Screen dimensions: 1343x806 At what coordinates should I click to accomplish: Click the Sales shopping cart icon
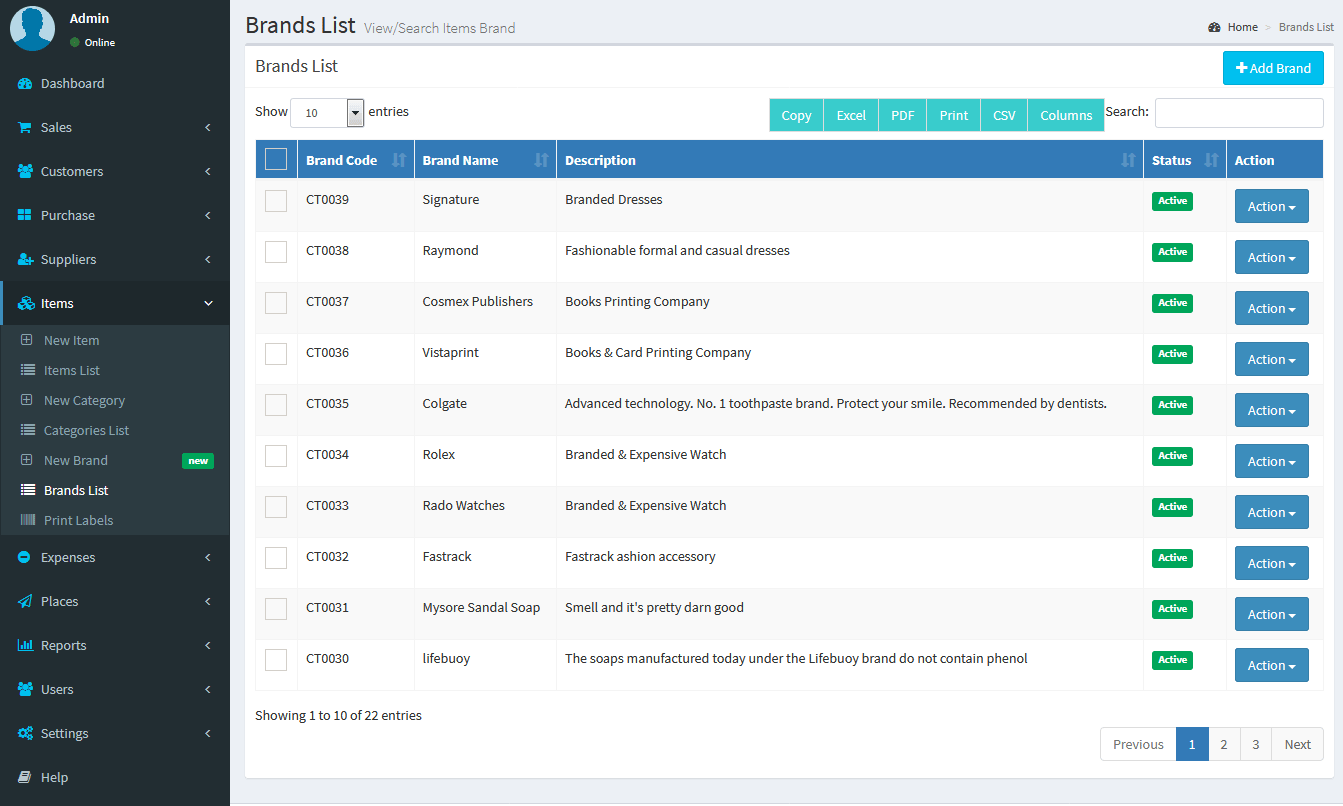tap(25, 128)
